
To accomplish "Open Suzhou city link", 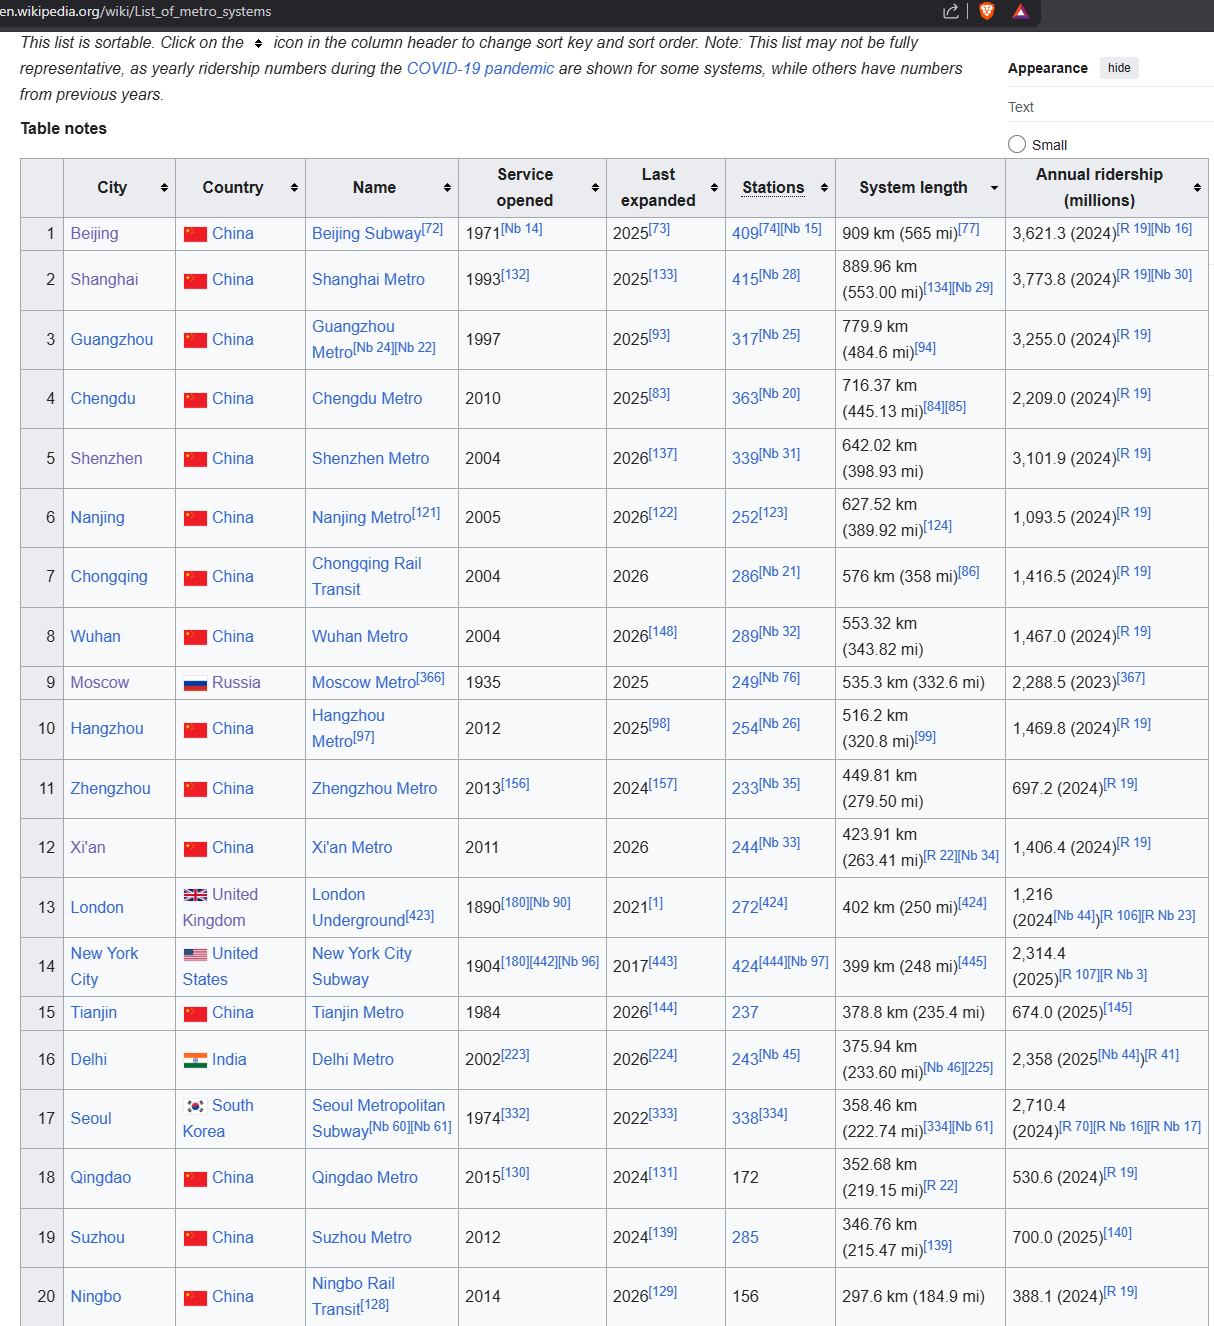I will pos(97,1237).
